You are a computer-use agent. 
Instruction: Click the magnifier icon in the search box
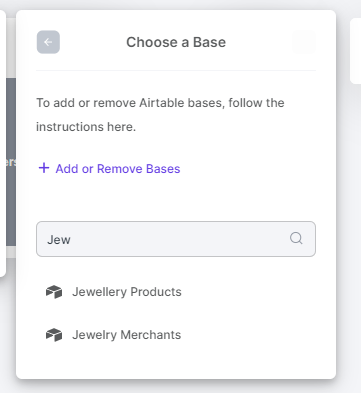(x=296, y=238)
